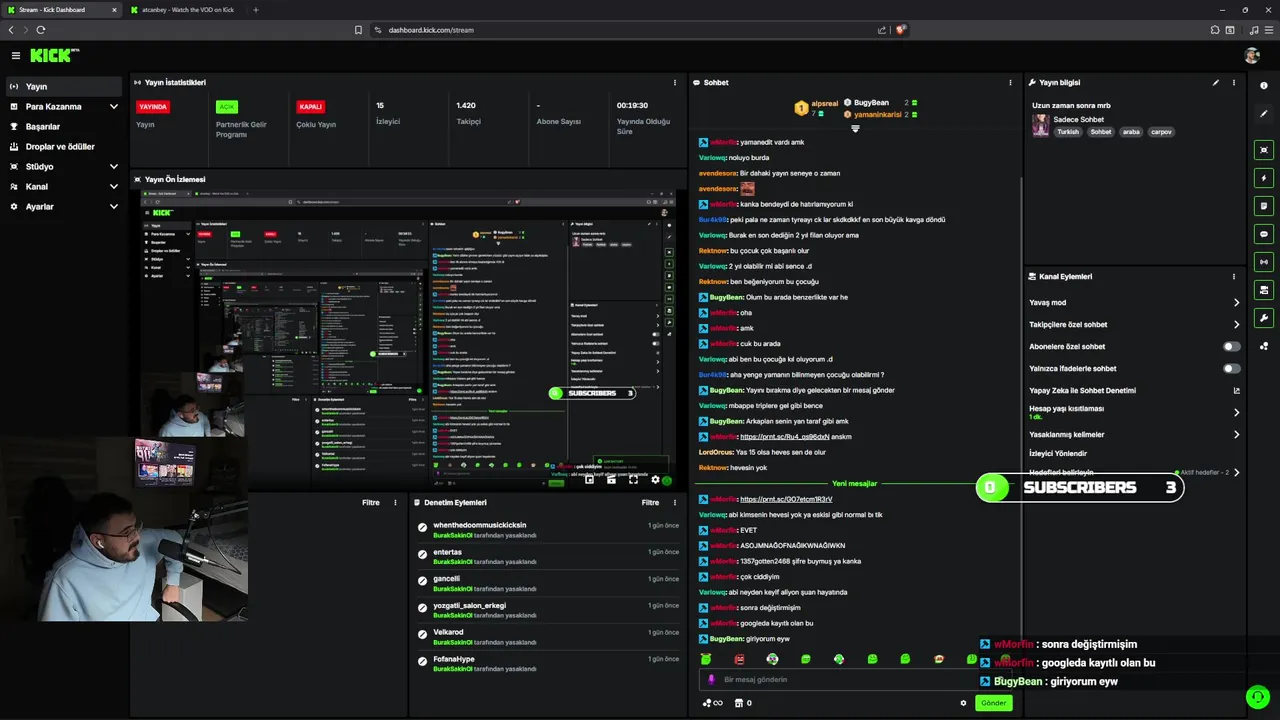
Task: Open Takipçilere özel sohbet options
Action: (1134, 325)
